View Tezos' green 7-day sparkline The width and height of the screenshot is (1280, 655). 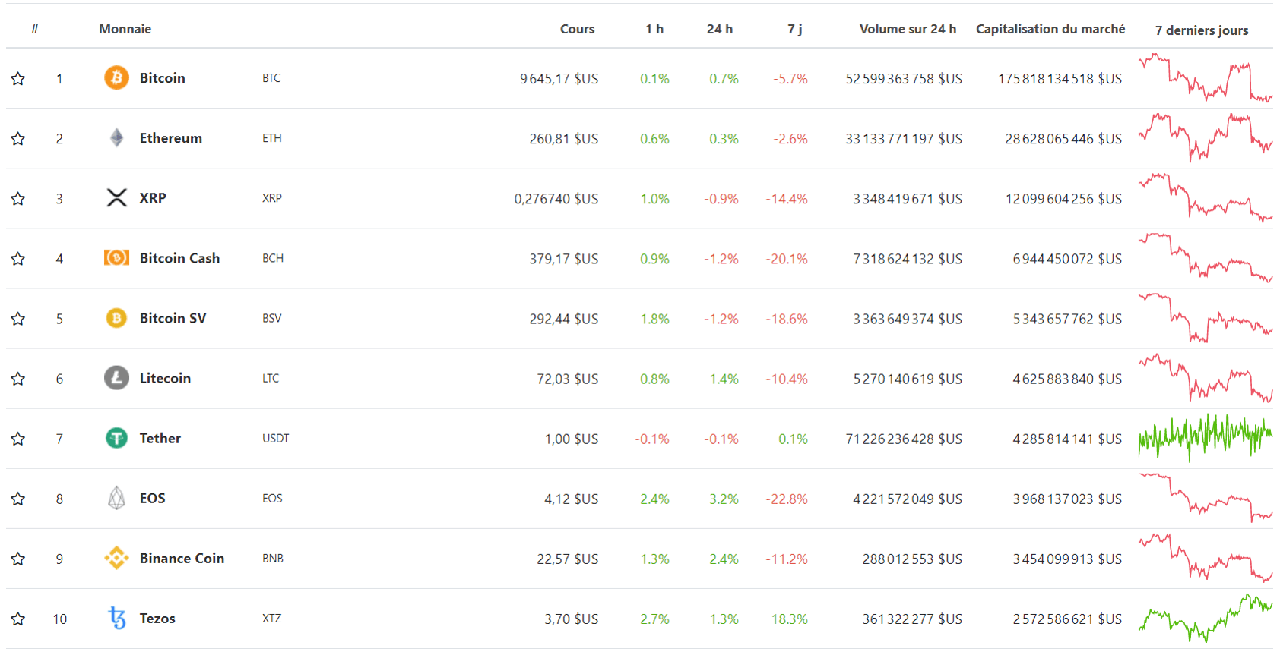1205,618
